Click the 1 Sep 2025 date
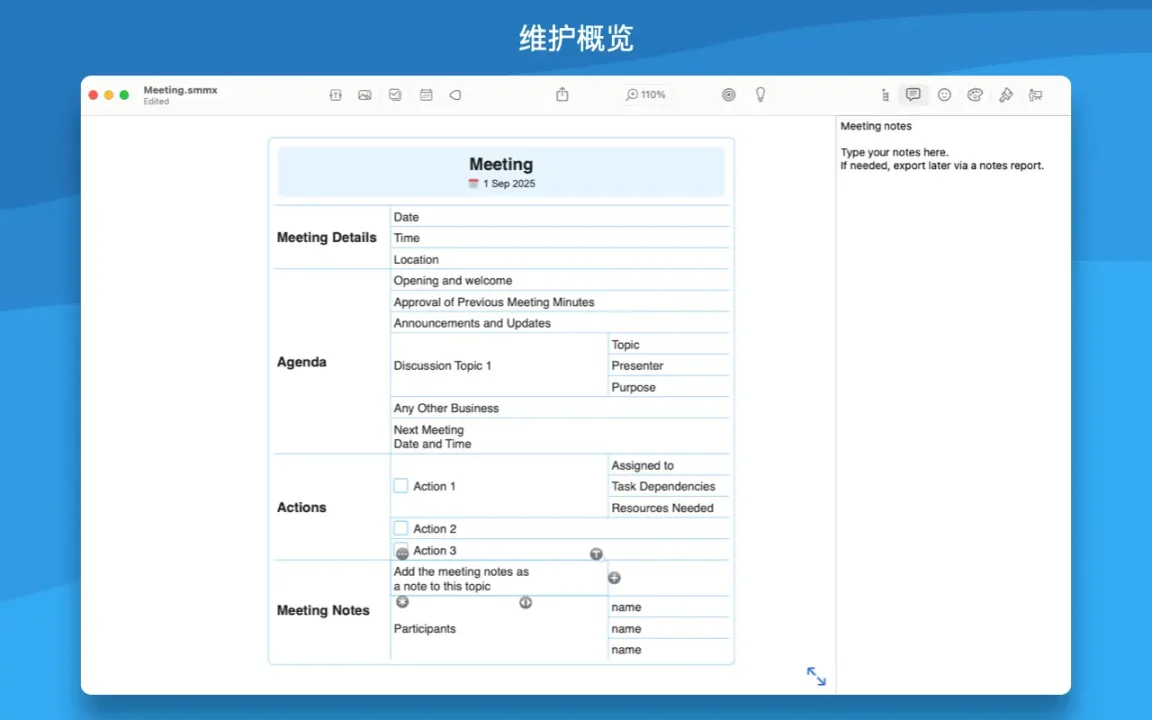 (x=509, y=184)
